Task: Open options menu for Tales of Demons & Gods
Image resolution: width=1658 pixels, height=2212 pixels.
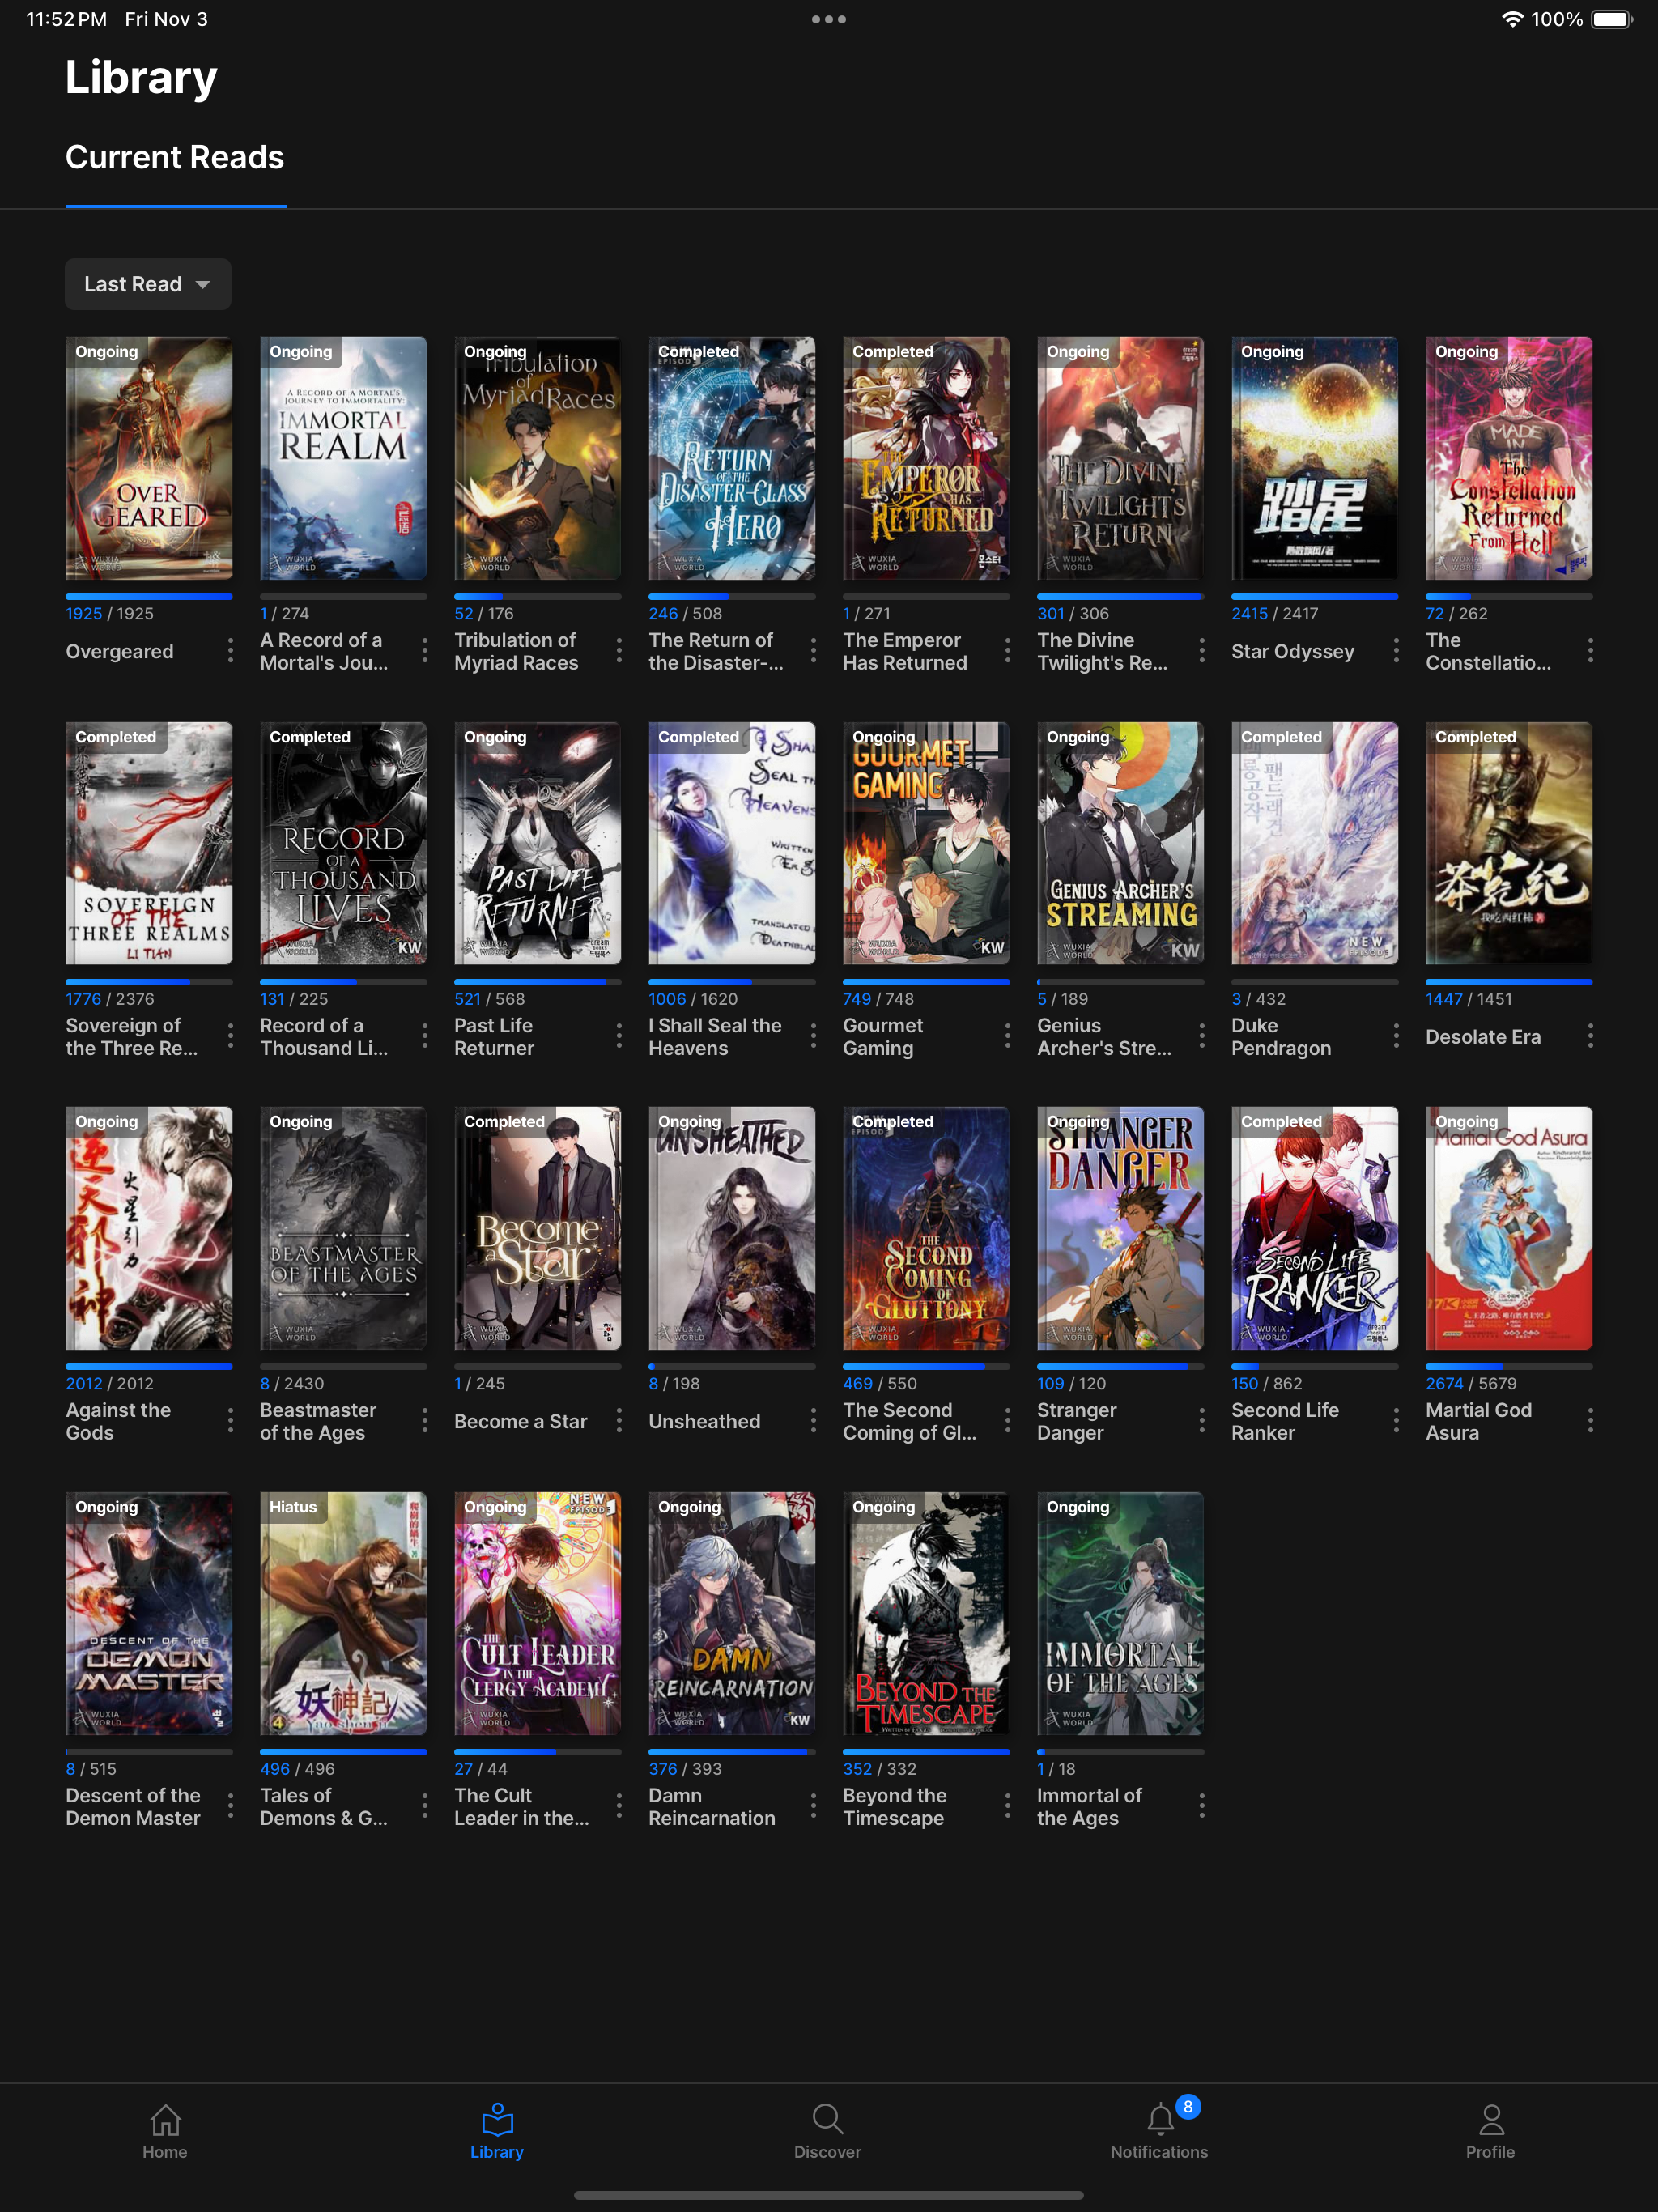Action: click(425, 1806)
